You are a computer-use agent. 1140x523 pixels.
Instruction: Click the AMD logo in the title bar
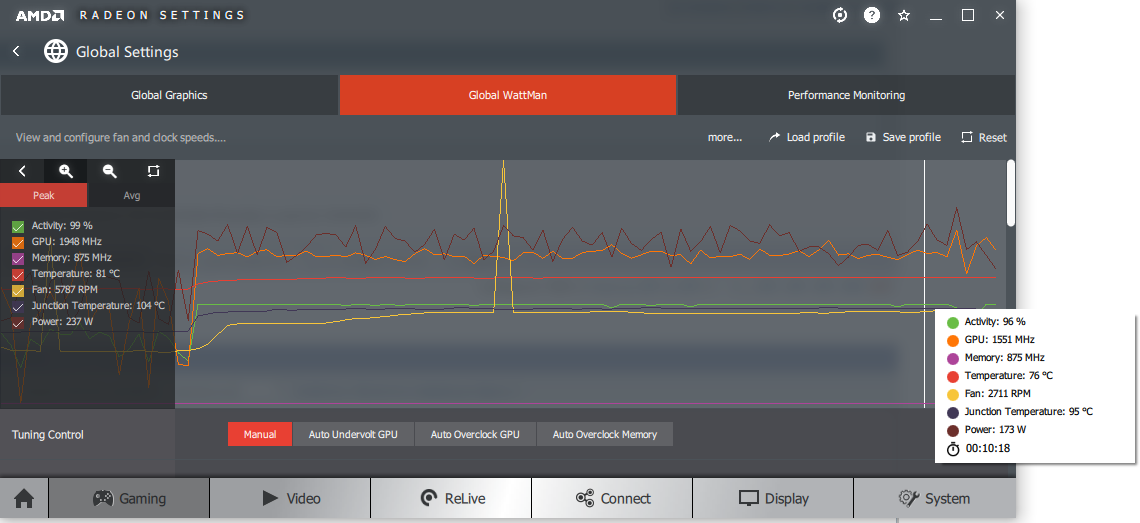[x=40, y=15]
